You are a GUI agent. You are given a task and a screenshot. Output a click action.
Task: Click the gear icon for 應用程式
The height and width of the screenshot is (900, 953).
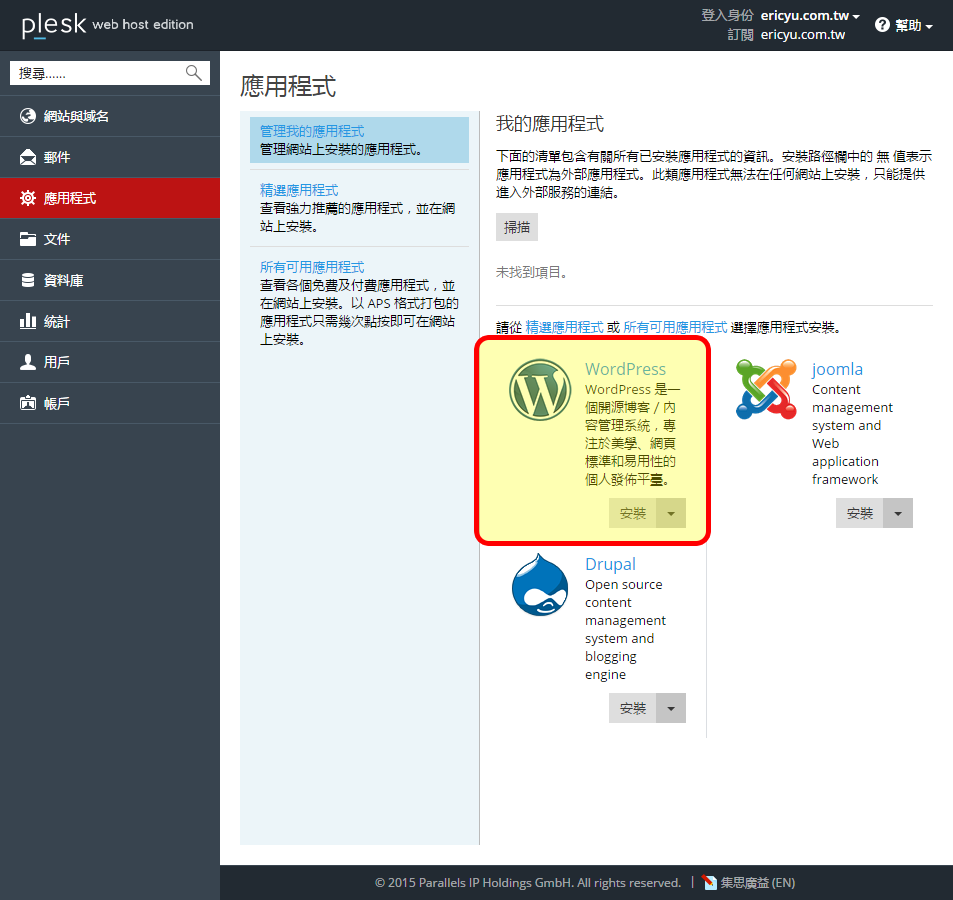pos(28,198)
